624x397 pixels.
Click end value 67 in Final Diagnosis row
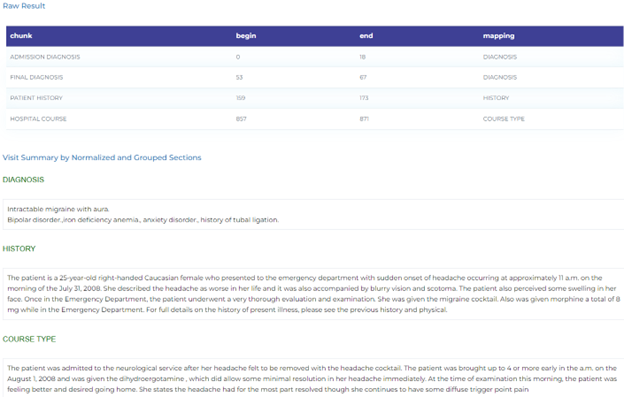(363, 77)
